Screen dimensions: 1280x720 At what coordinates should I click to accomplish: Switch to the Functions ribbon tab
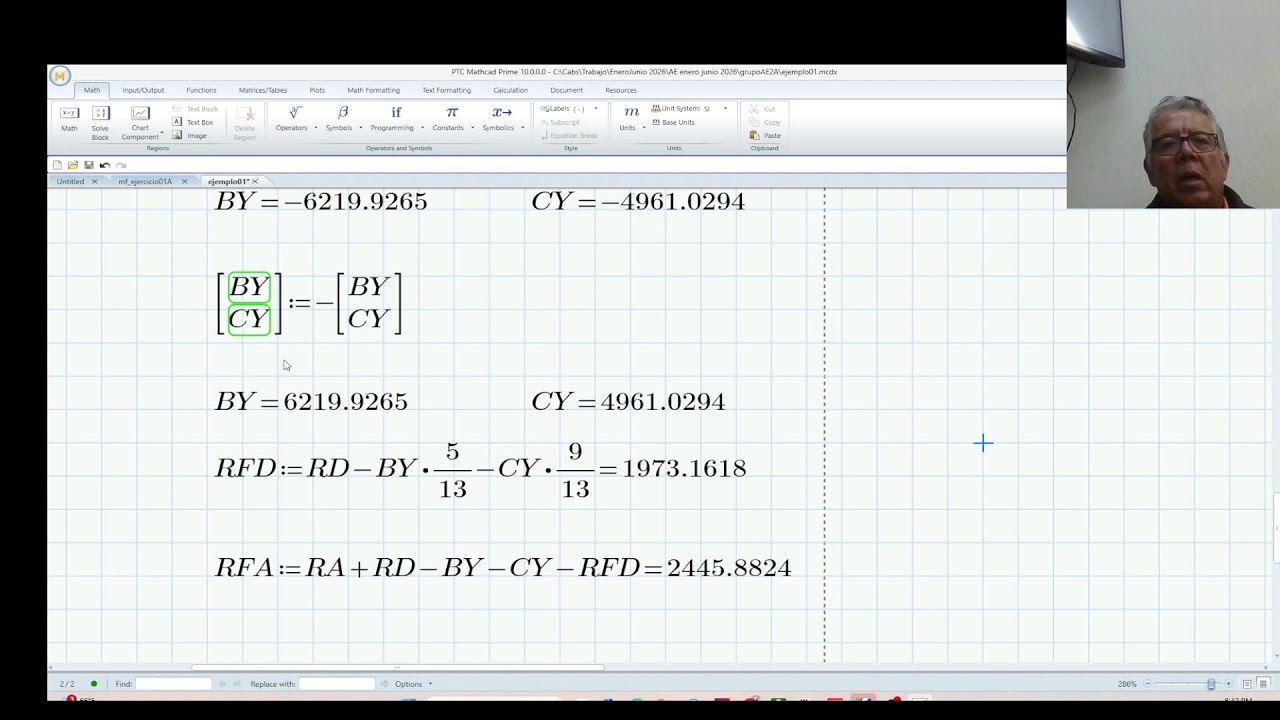pos(201,90)
